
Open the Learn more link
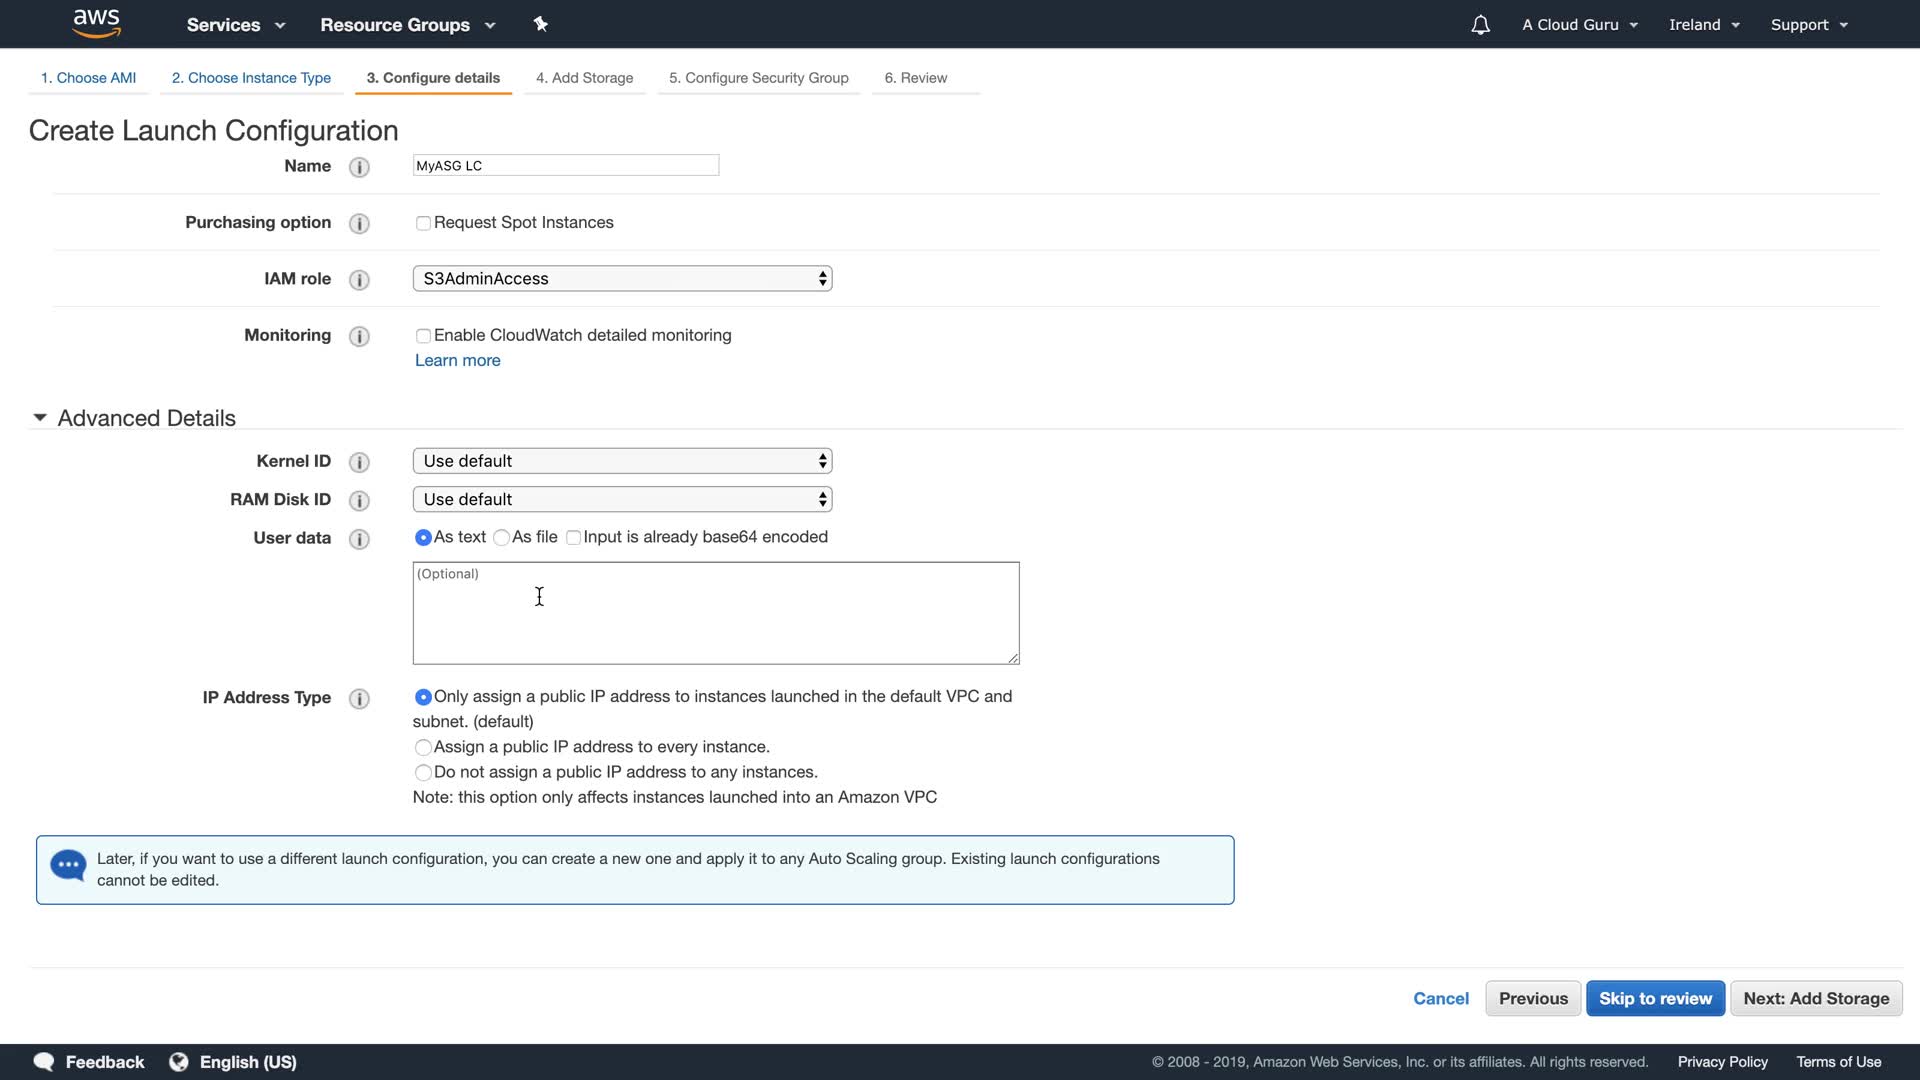coord(457,361)
